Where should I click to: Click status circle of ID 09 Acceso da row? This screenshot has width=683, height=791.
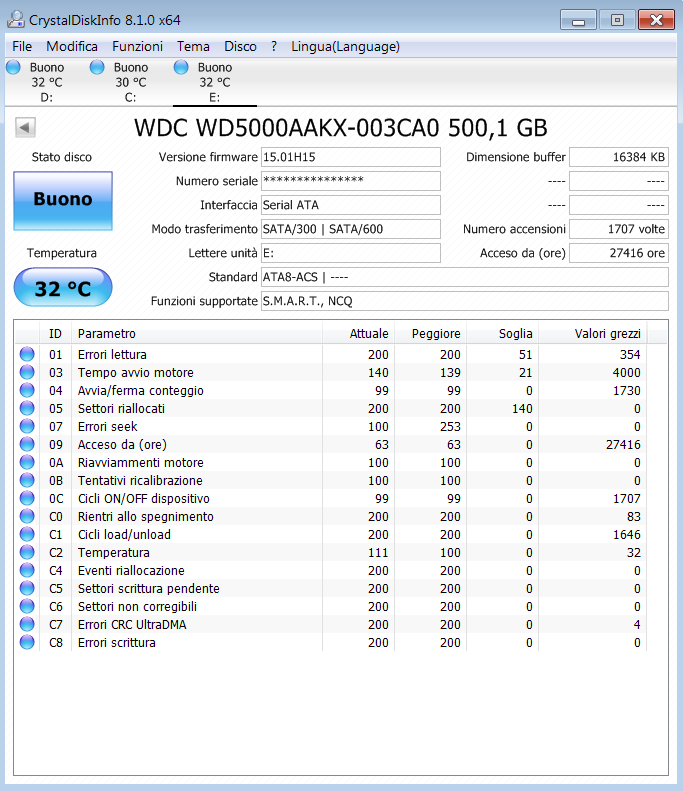(x=27, y=444)
